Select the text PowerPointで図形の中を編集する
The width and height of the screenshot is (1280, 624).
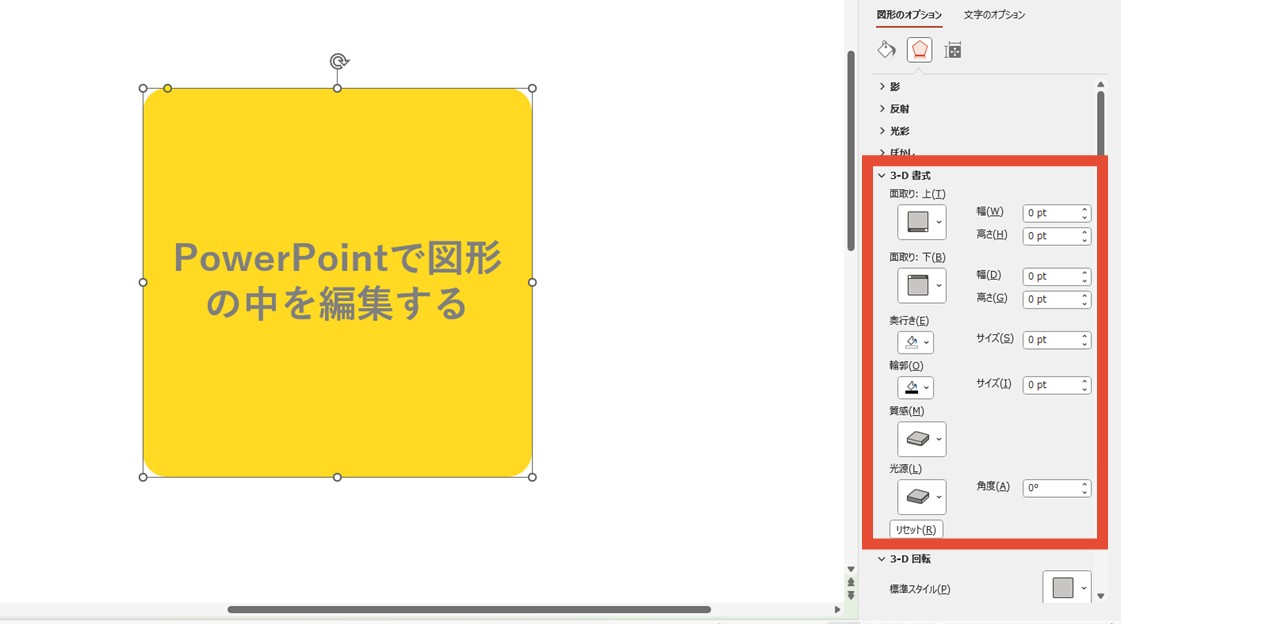point(337,280)
